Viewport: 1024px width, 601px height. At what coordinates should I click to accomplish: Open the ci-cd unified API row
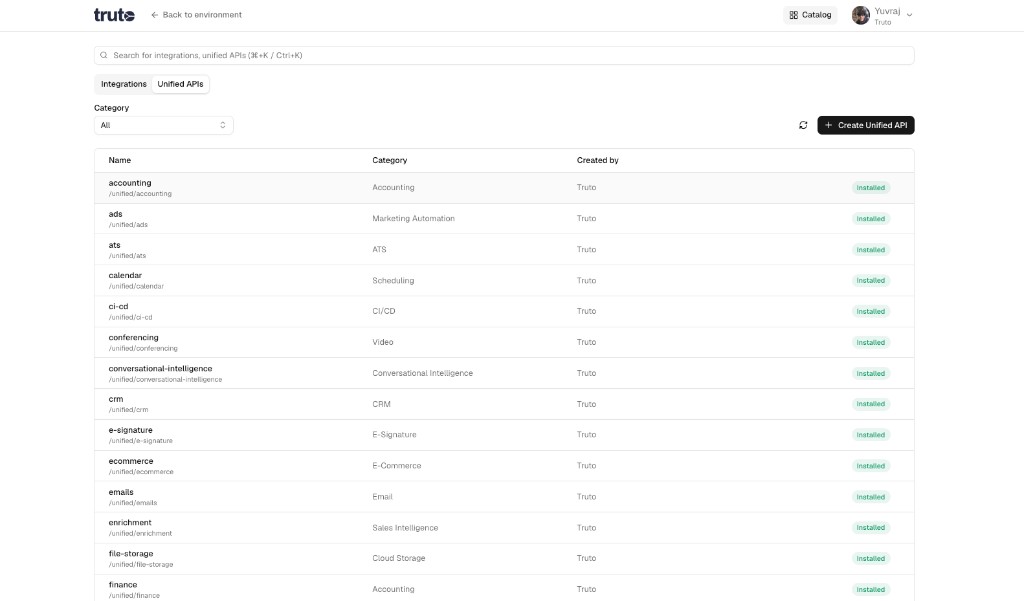[504, 311]
